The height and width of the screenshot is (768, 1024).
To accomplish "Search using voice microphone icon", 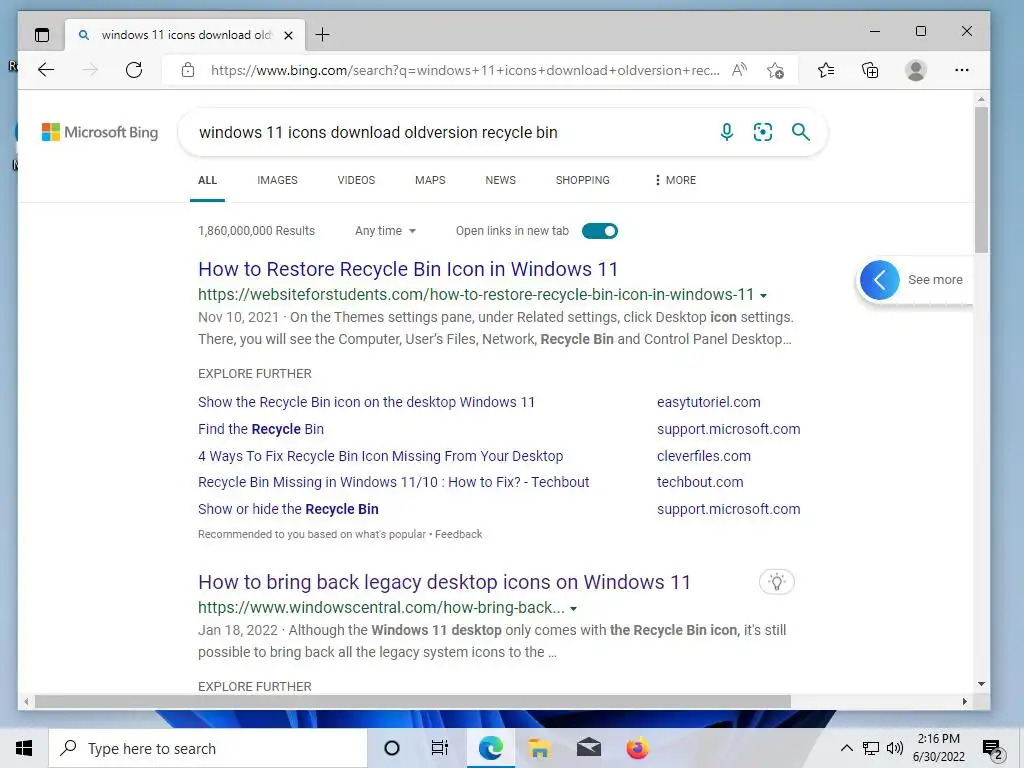I will click(x=727, y=132).
